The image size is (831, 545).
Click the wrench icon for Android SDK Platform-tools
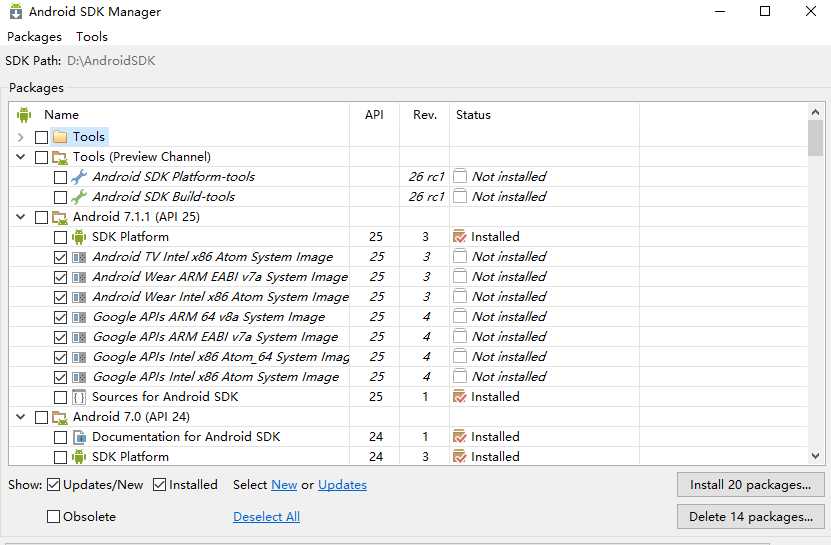point(79,177)
